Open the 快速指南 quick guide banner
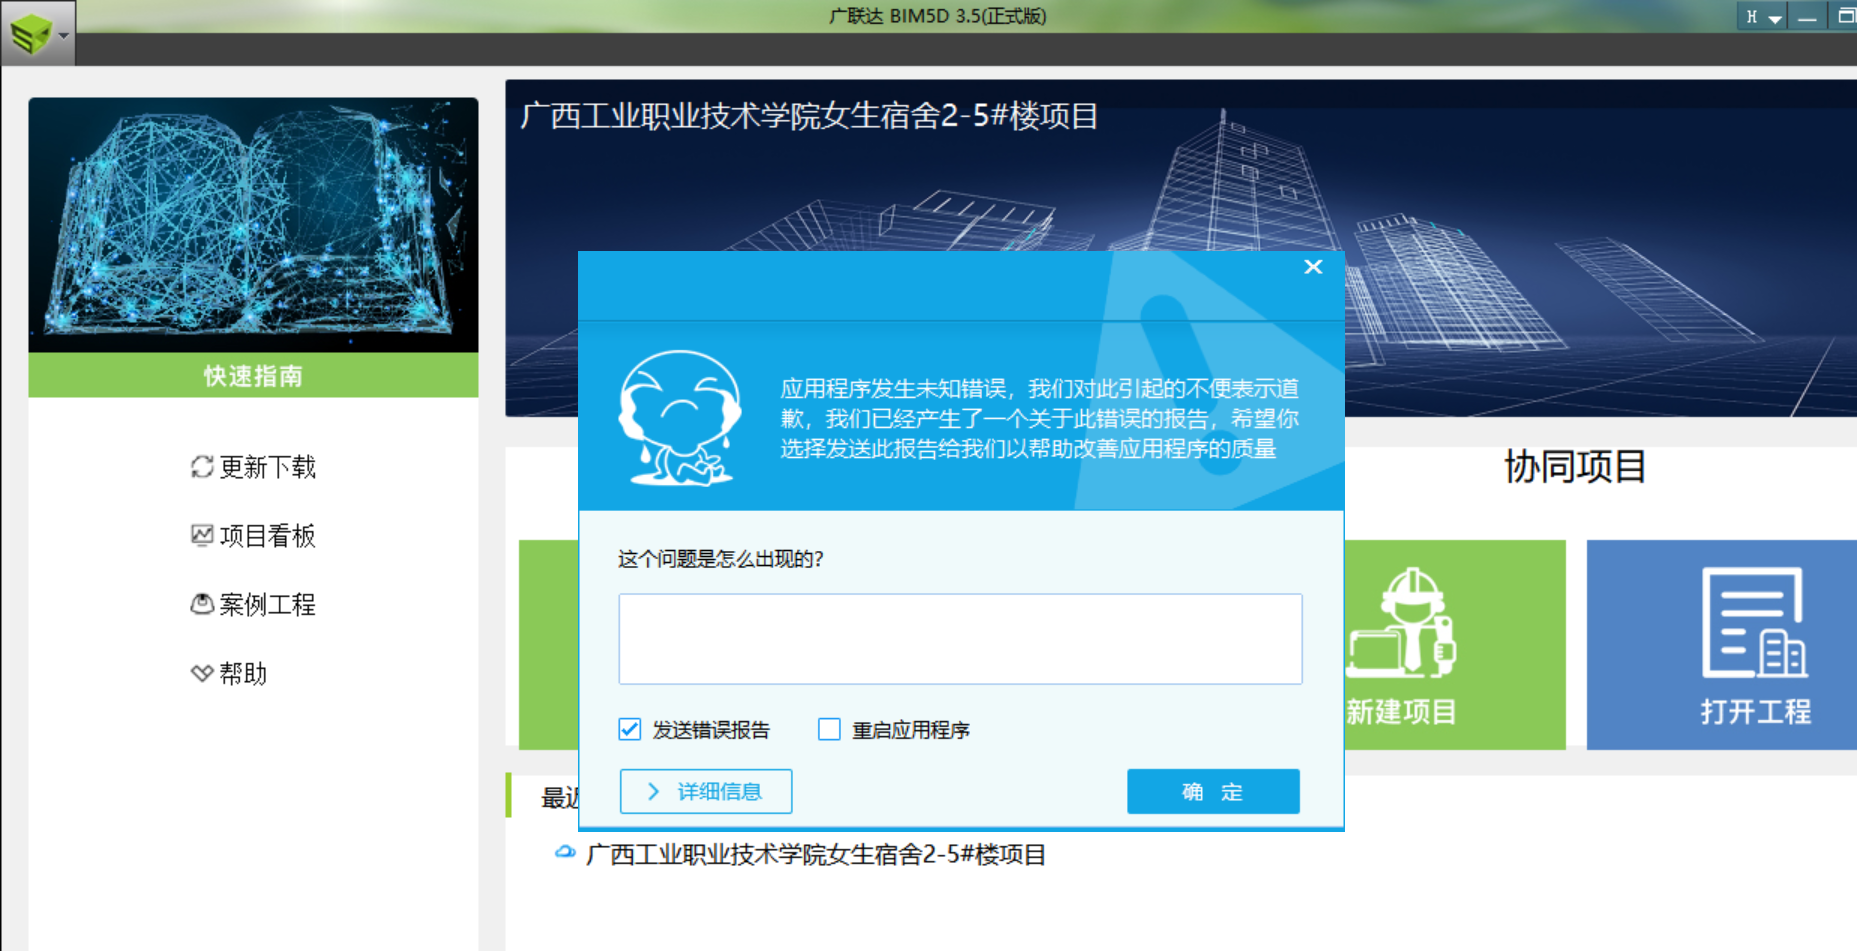This screenshot has height=951, width=1857. (253, 376)
